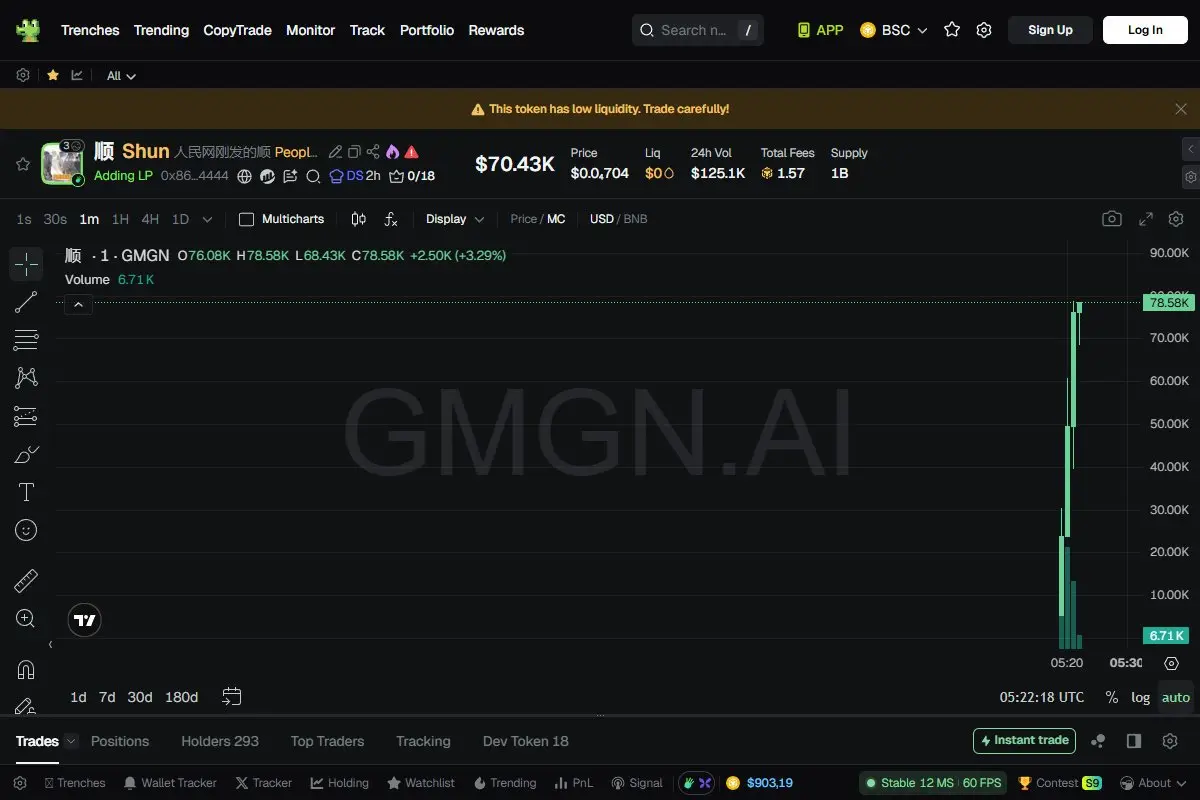Copy the Shun token name
The height and width of the screenshot is (800, 1200).
coord(354,152)
